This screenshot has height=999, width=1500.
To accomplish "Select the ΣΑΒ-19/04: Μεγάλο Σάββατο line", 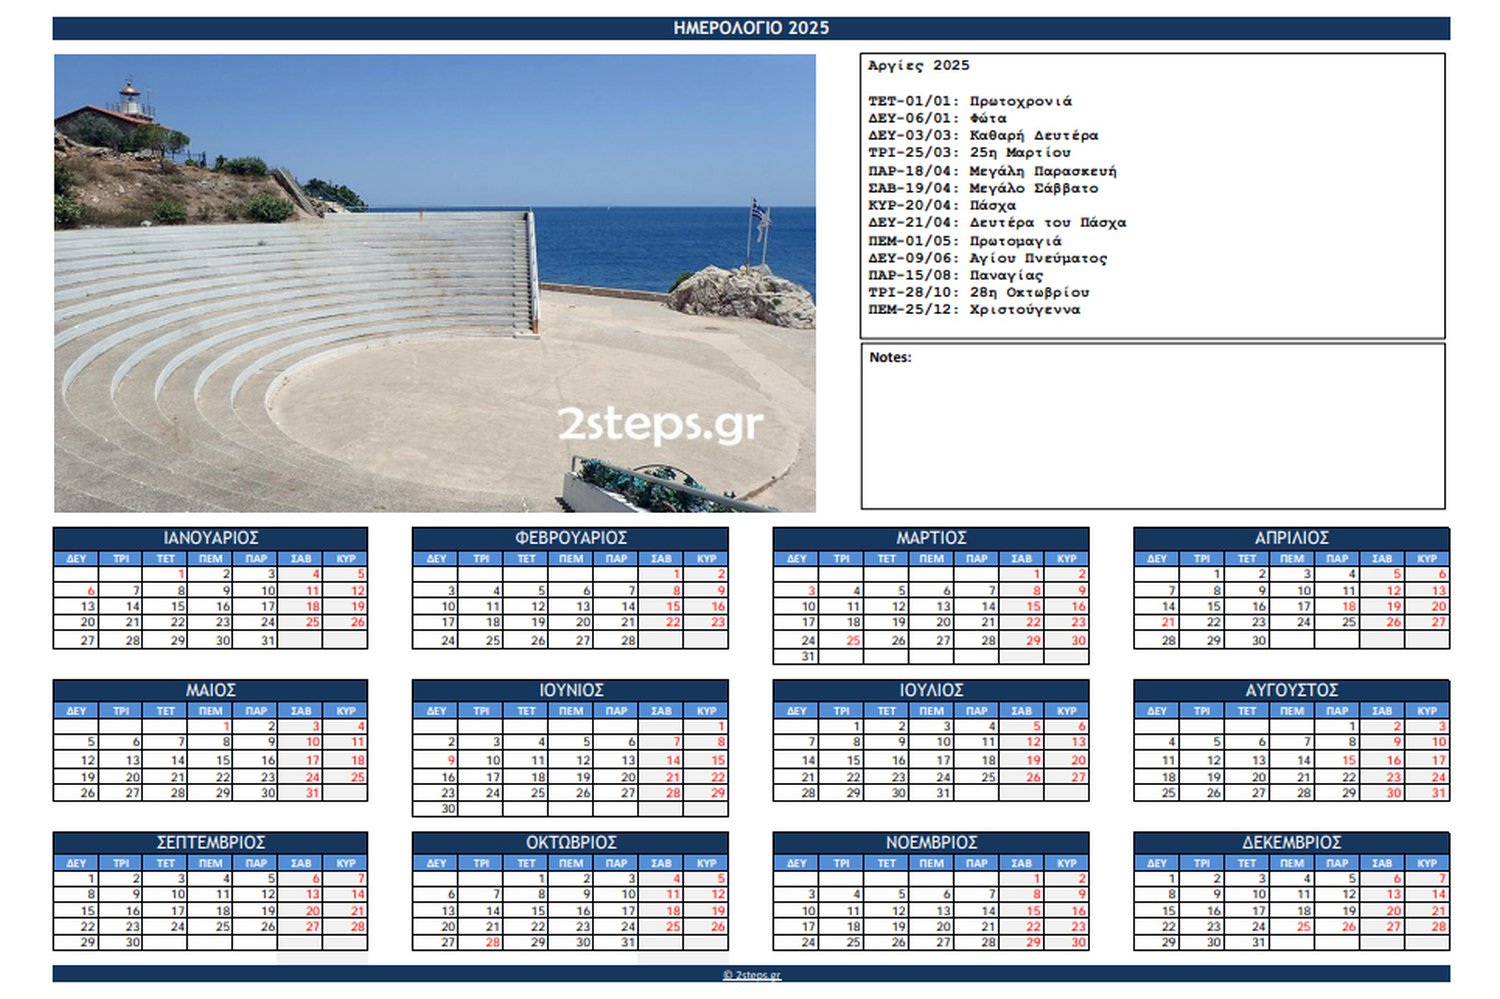I will (983, 188).
